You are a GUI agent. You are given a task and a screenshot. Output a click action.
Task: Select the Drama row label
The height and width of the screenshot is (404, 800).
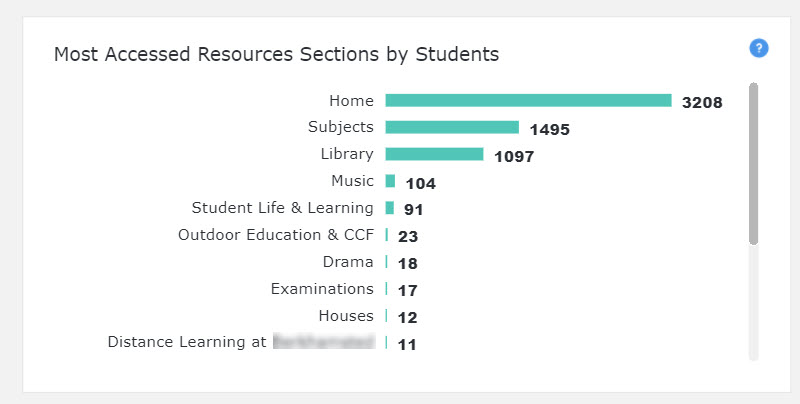pos(348,262)
